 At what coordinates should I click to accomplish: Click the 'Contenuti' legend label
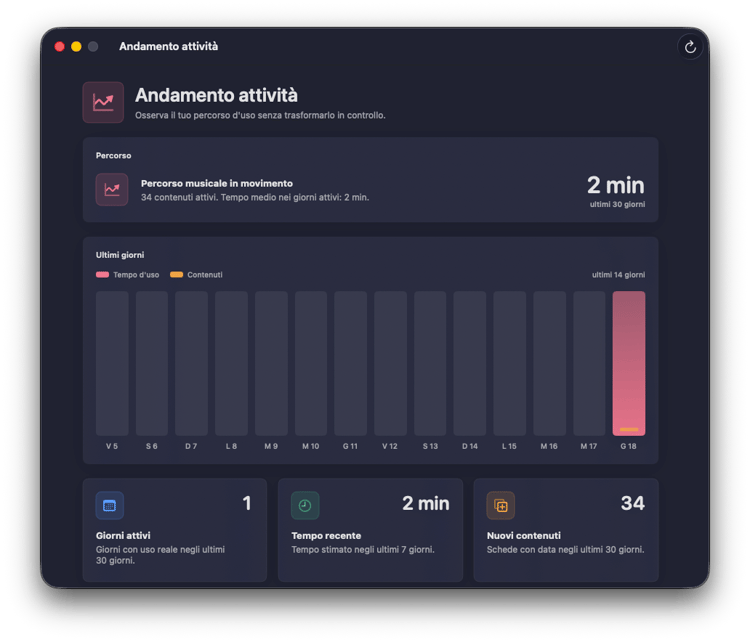(x=205, y=275)
